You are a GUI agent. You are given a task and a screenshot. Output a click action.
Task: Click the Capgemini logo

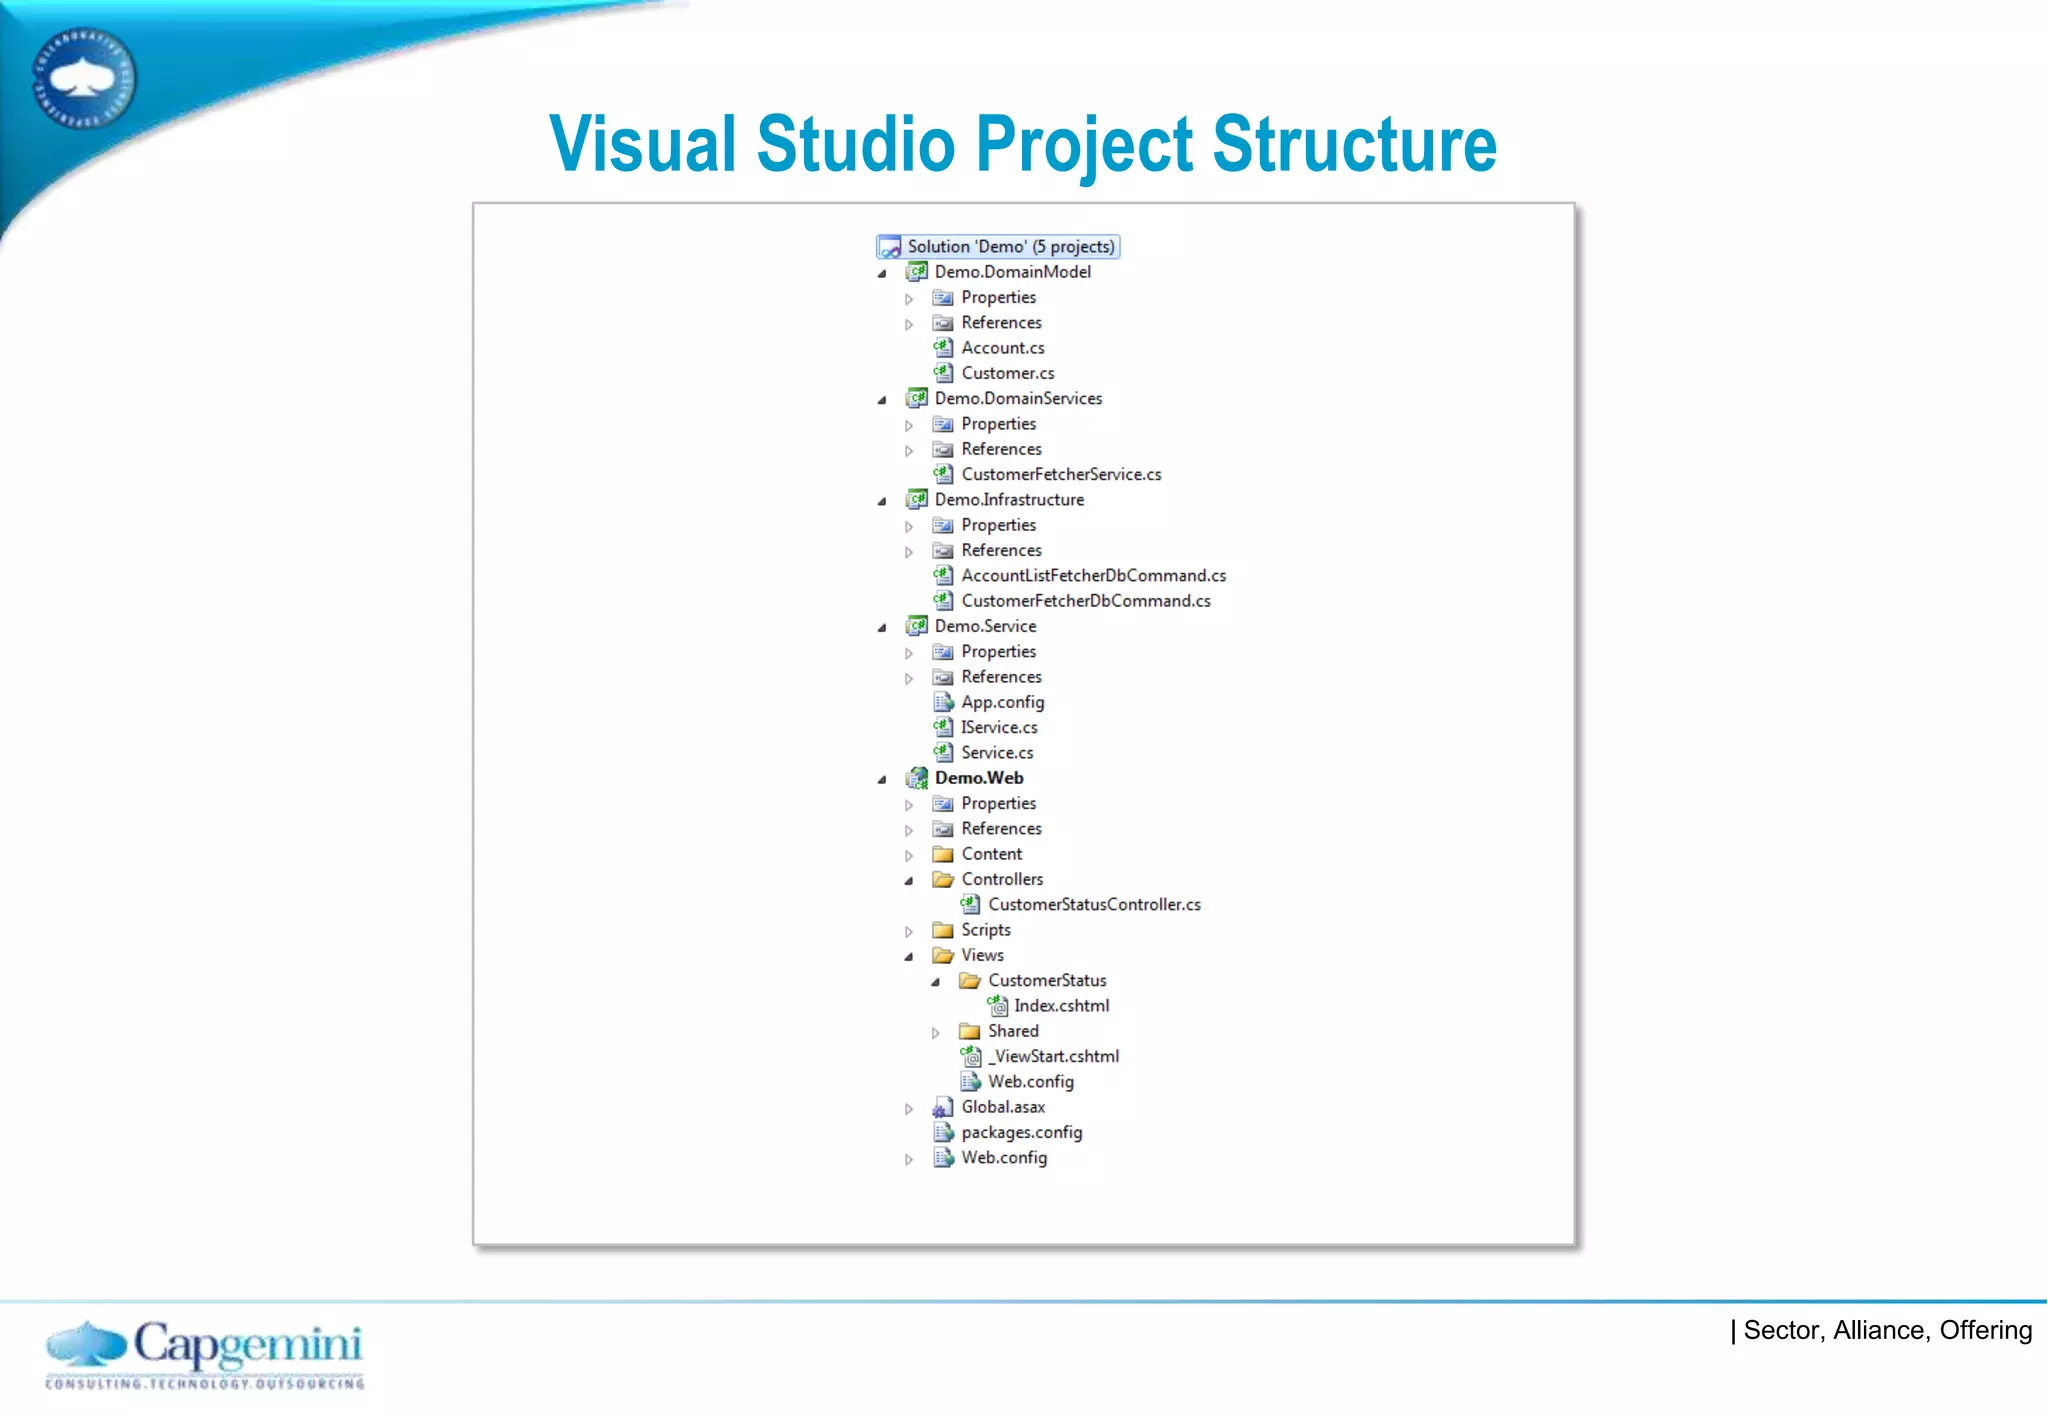(x=205, y=1352)
